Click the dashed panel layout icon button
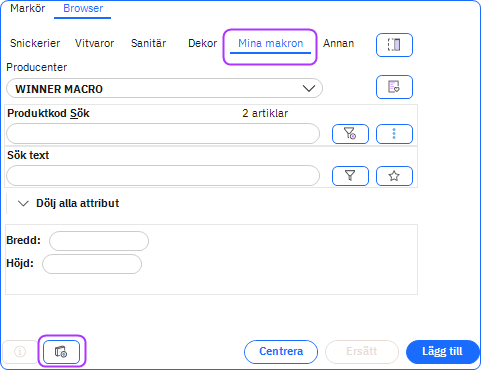 394,45
